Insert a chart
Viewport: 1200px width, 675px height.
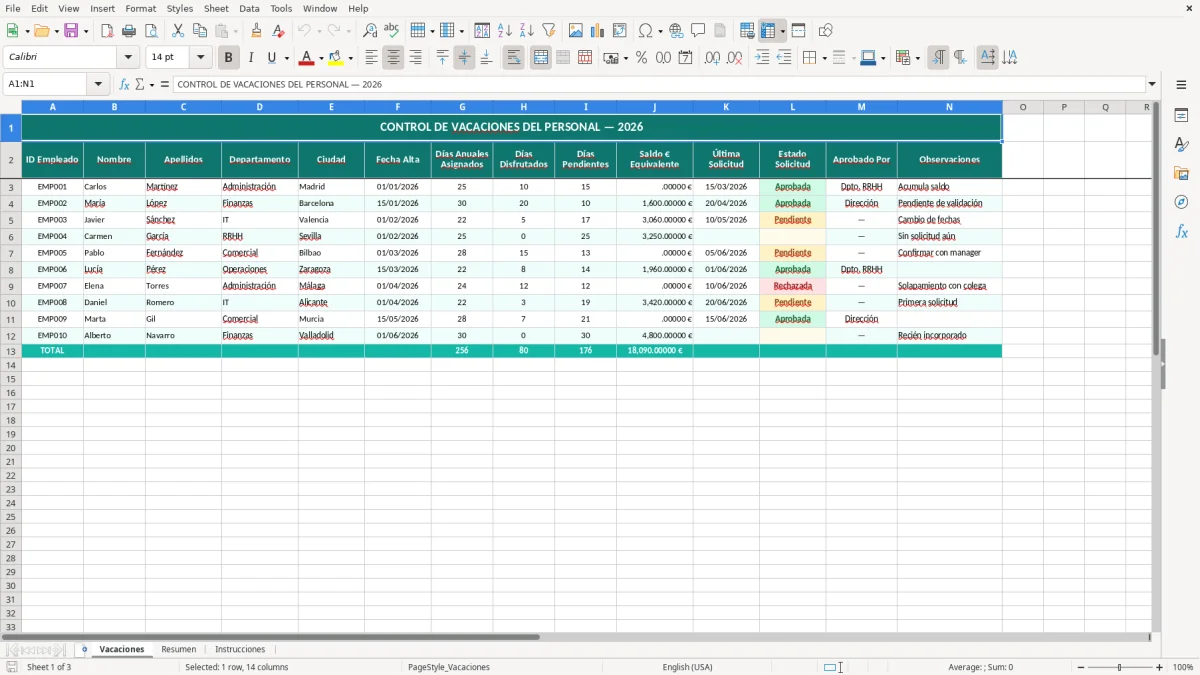(598, 31)
